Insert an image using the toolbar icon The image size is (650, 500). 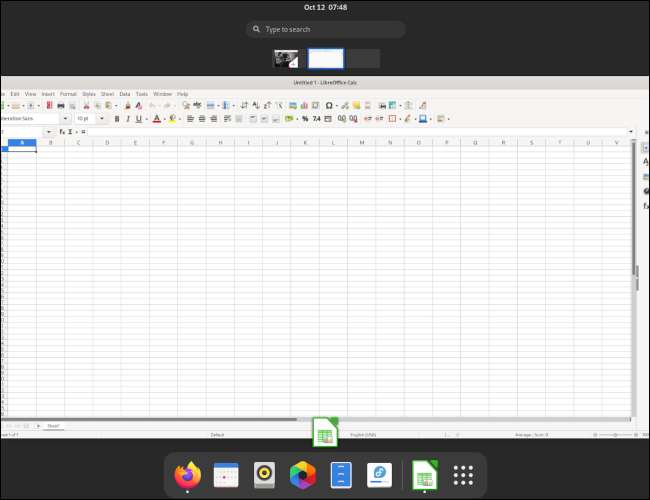point(293,105)
